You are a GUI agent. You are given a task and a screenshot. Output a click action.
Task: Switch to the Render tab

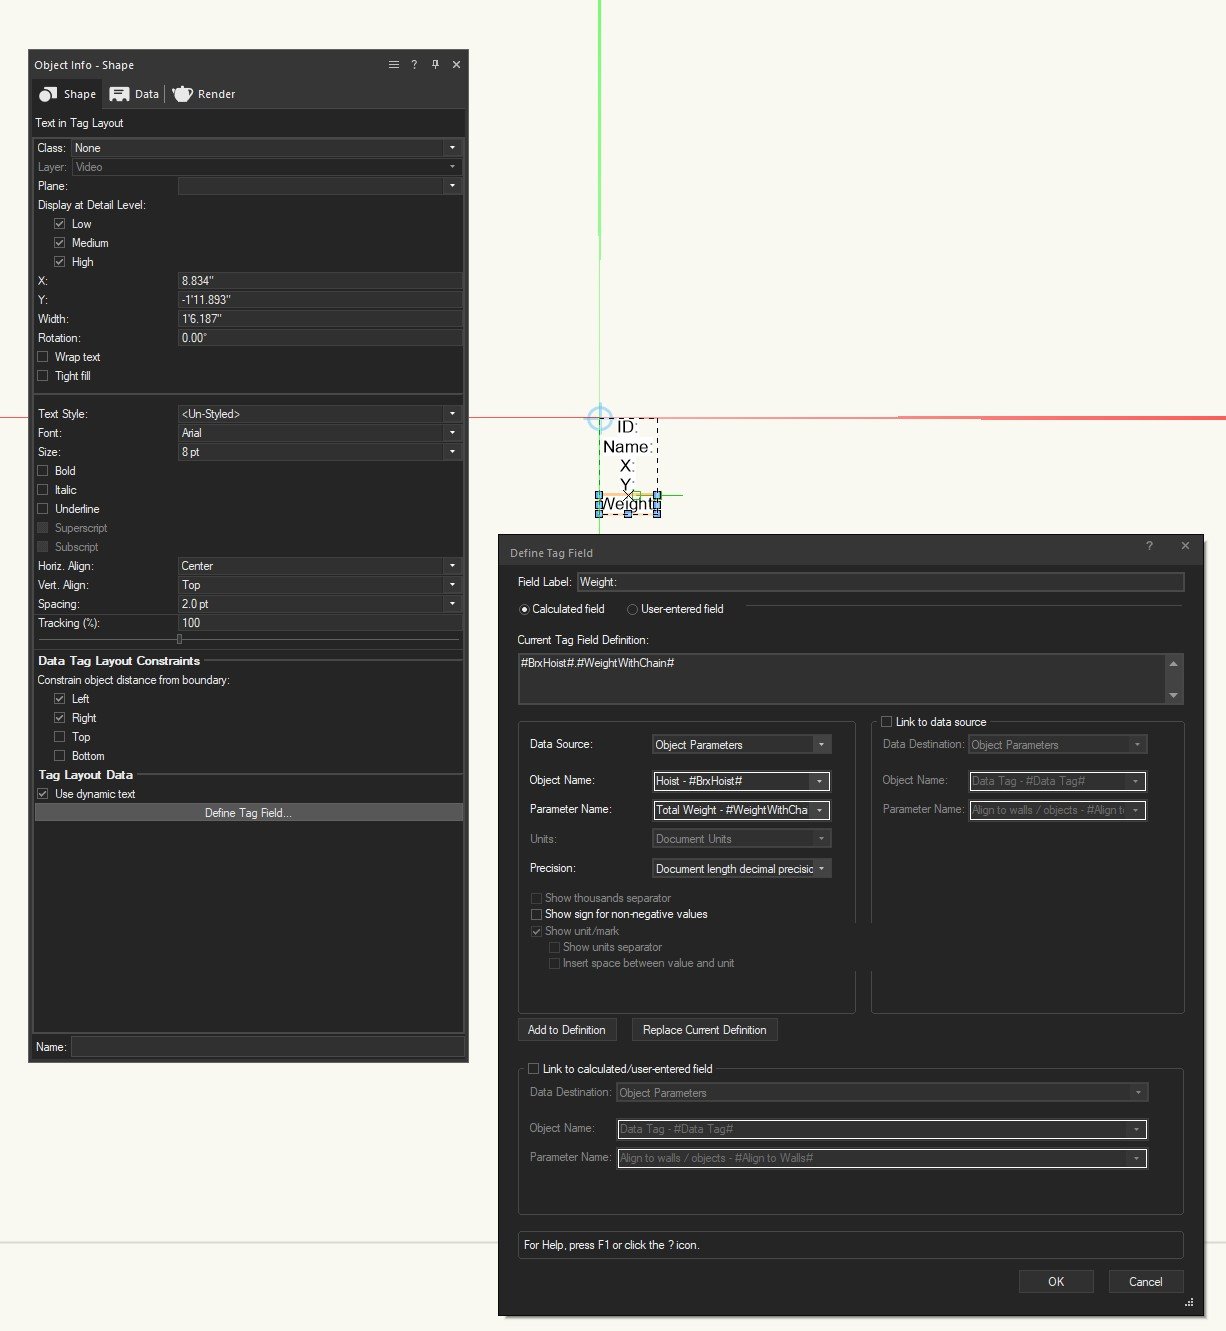204,94
